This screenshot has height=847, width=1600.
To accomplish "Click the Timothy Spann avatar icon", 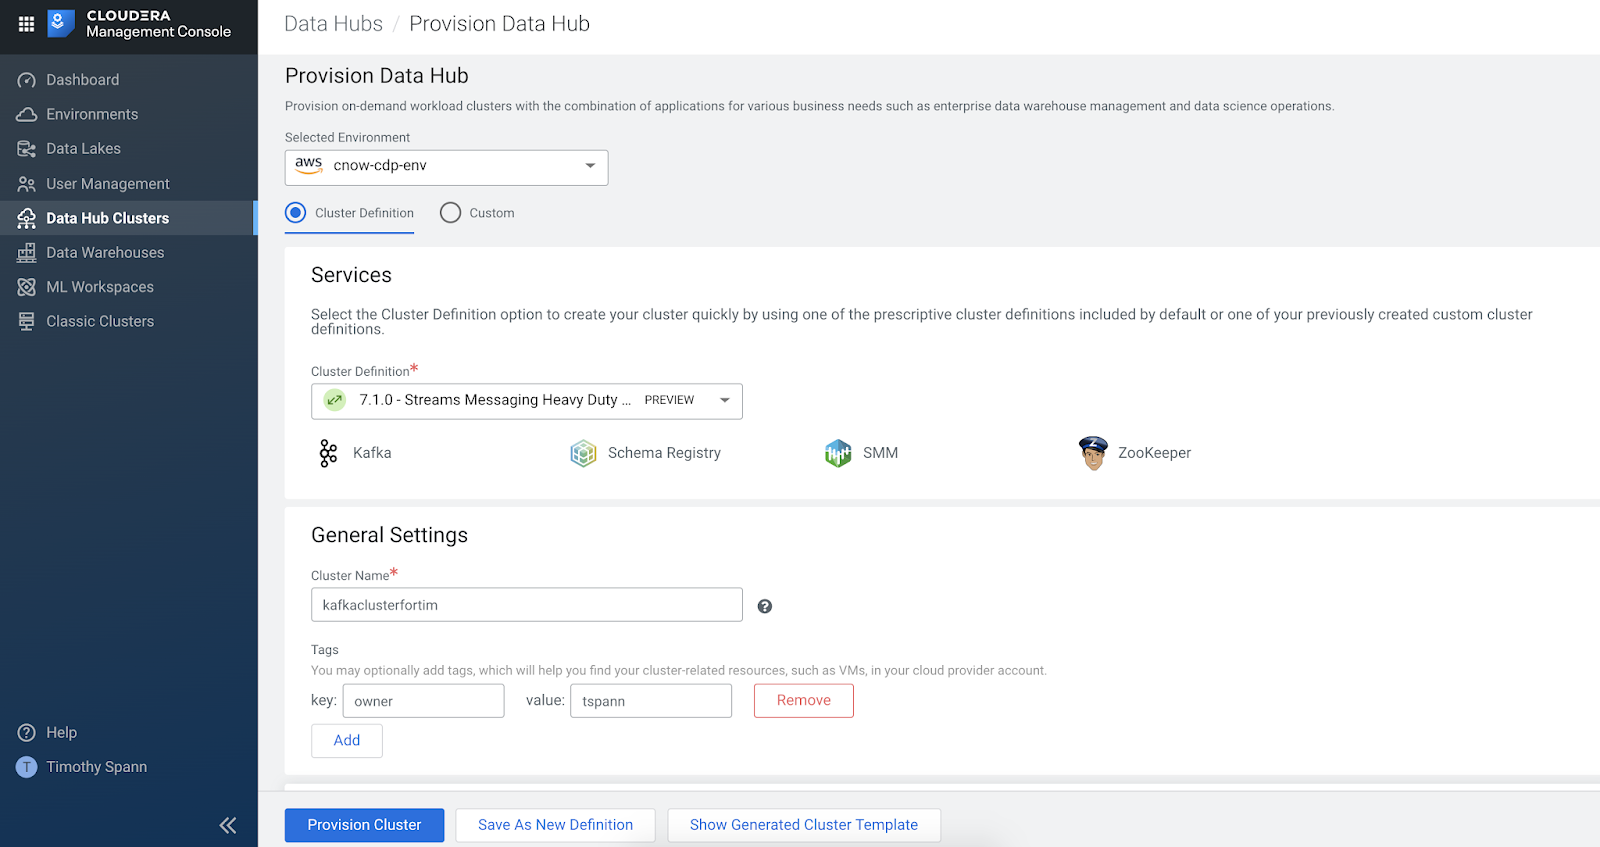I will click(x=27, y=767).
